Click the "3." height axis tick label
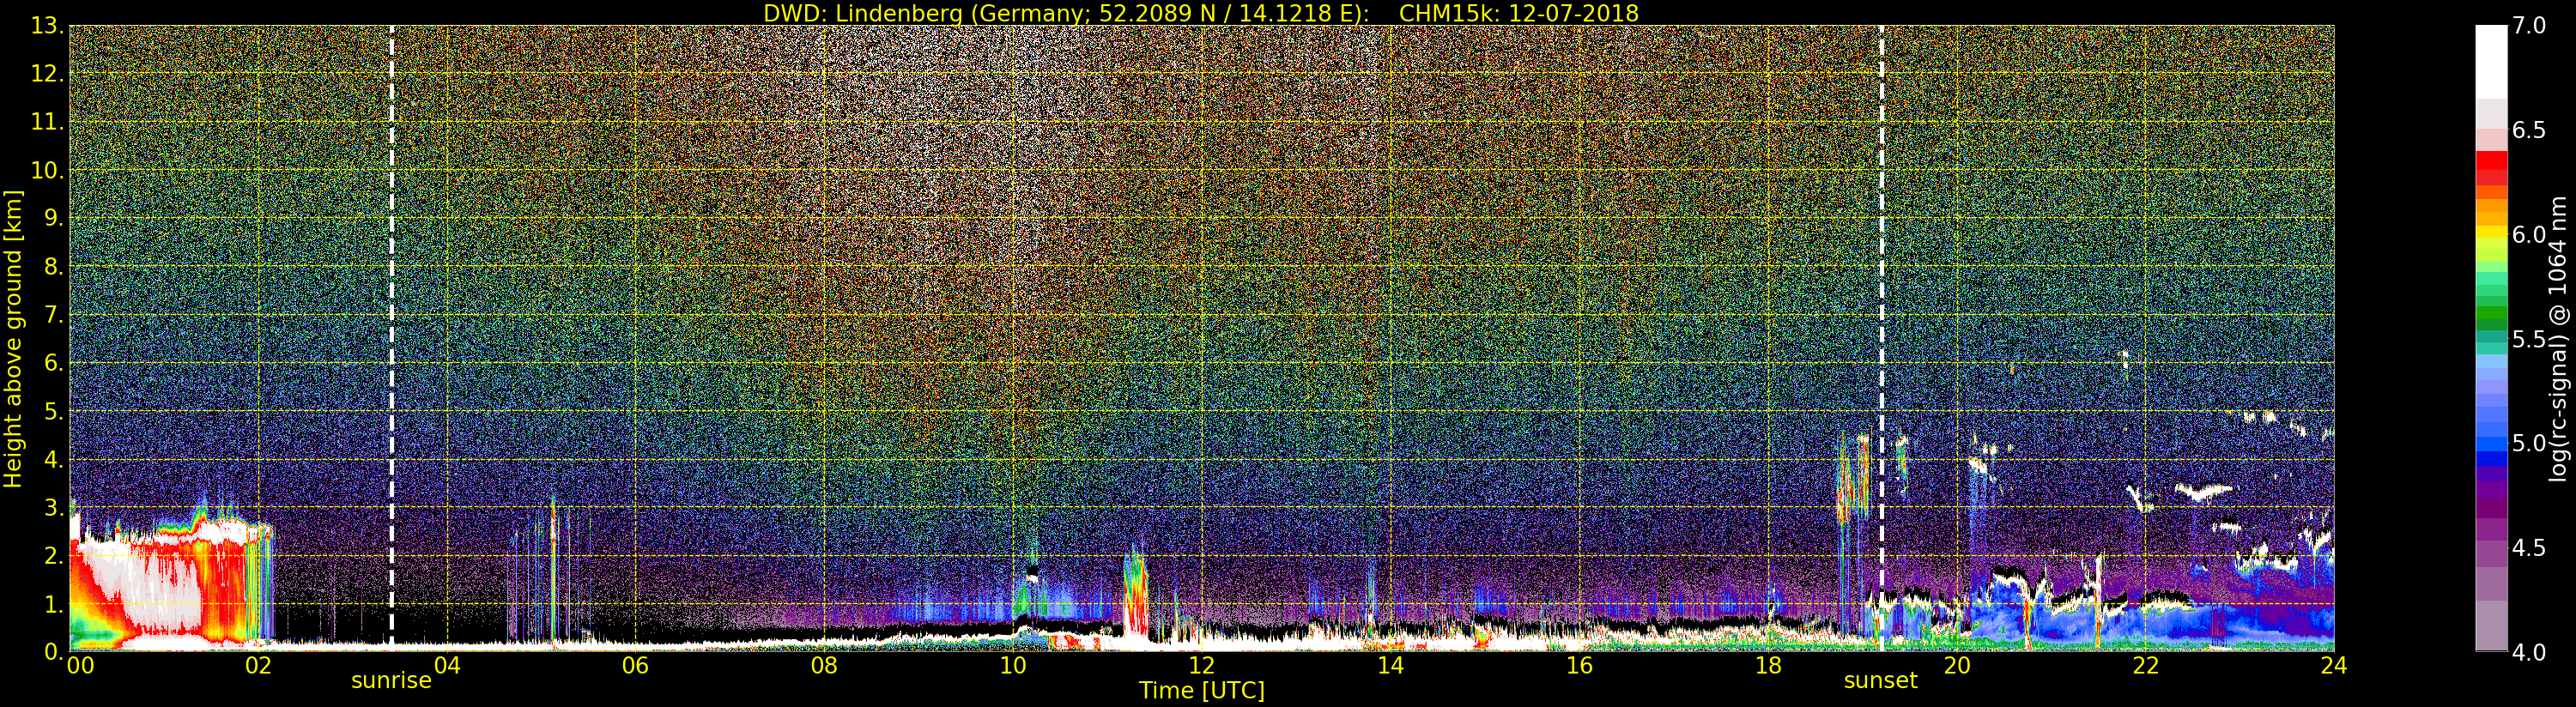 [x=54, y=507]
